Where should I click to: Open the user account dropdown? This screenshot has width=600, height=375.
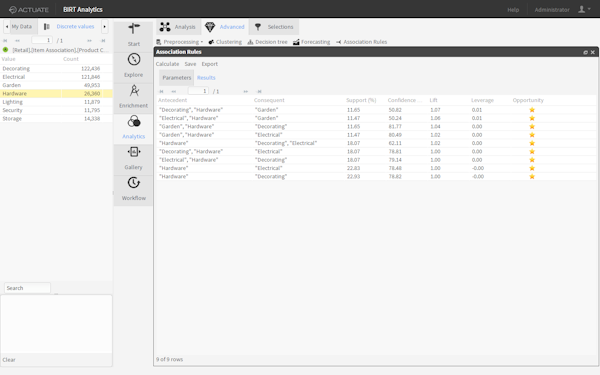[584, 9]
